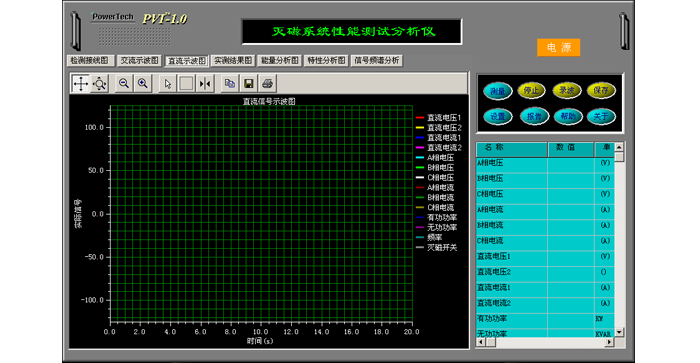Choose the vertical cursor marker tool
Image resolution: width=700 pixels, height=363 pixels.
coord(205,83)
